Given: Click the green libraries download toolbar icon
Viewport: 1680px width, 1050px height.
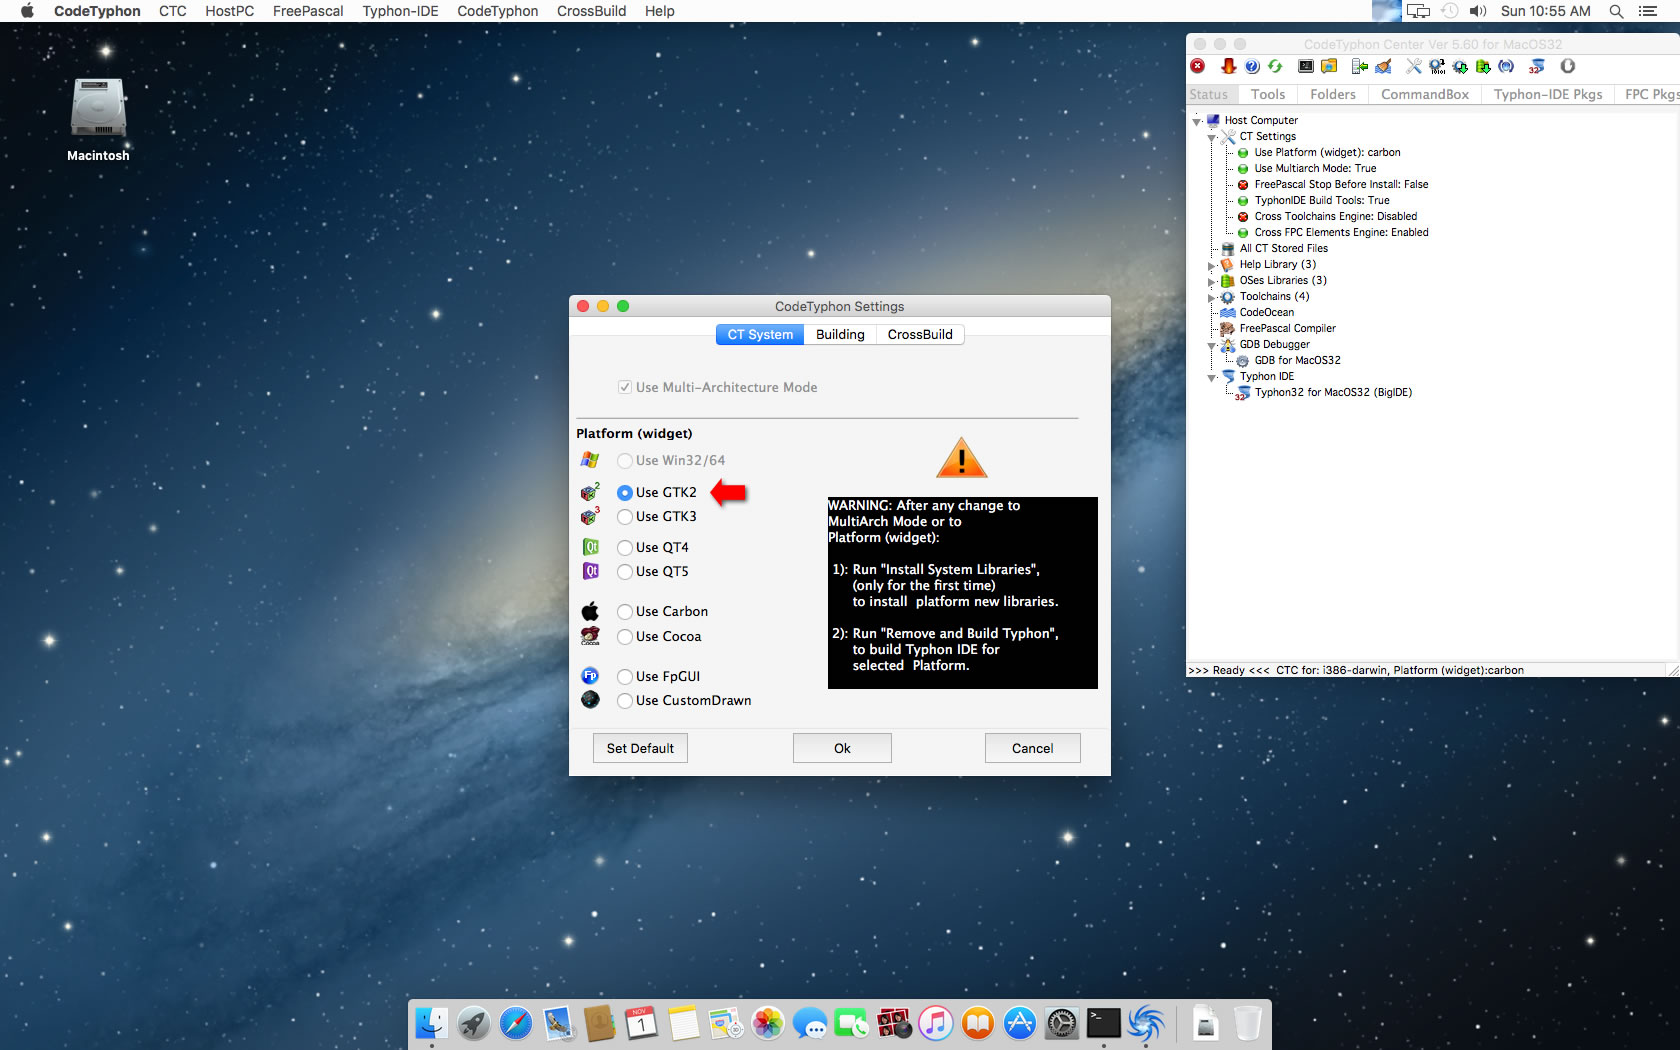Looking at the screenshot, I should [x=1483, y=66].
